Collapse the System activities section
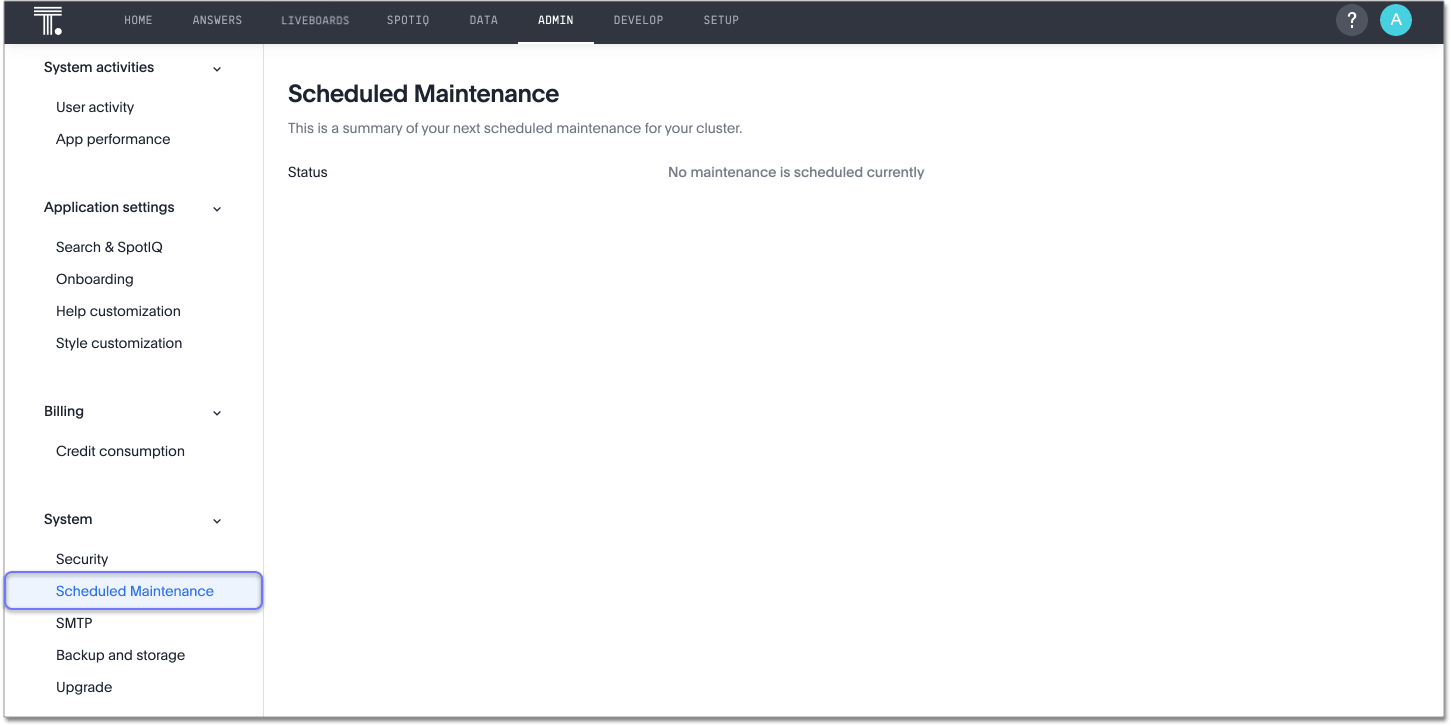This screenshot has width=1451, height=726. (217, 69)
